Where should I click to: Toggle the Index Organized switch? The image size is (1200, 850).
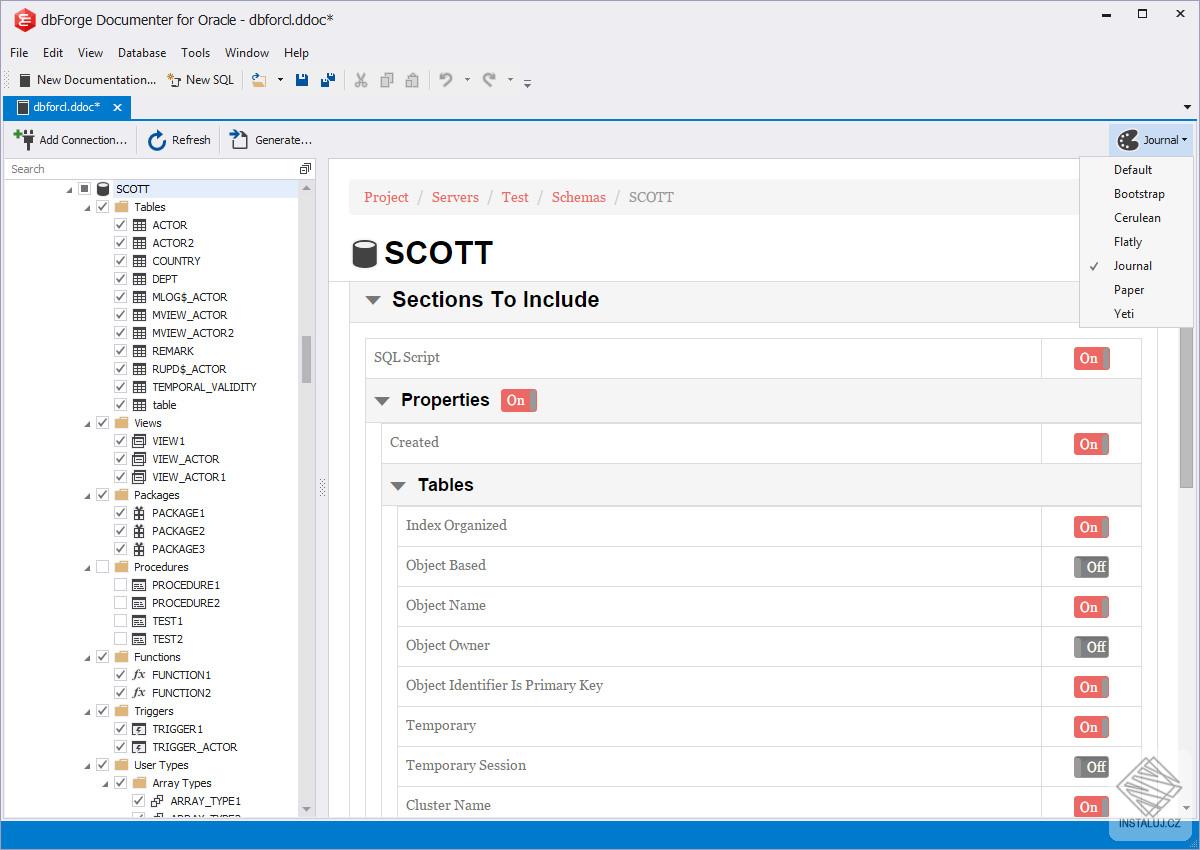pos(1092,527)
